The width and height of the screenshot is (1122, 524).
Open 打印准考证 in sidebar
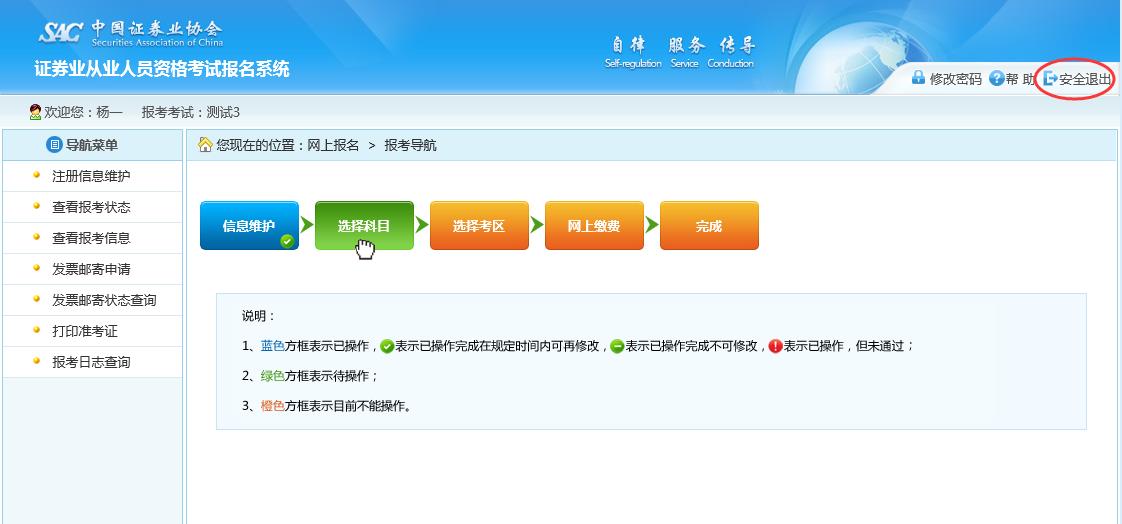pyautogui.click(x=85, y=331)
